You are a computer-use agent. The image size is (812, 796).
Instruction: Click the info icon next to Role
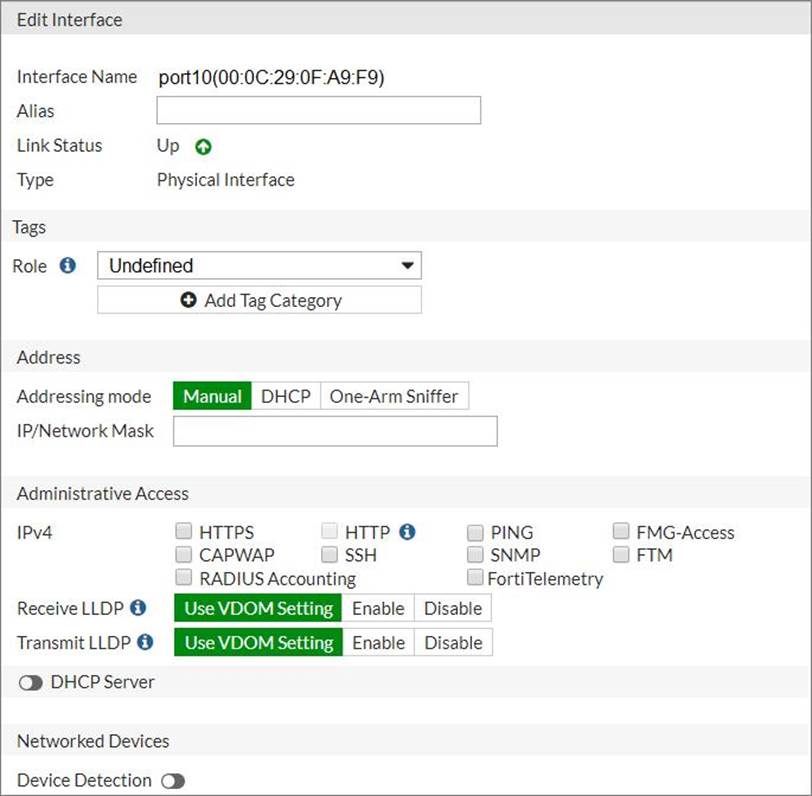pos(68,266)
